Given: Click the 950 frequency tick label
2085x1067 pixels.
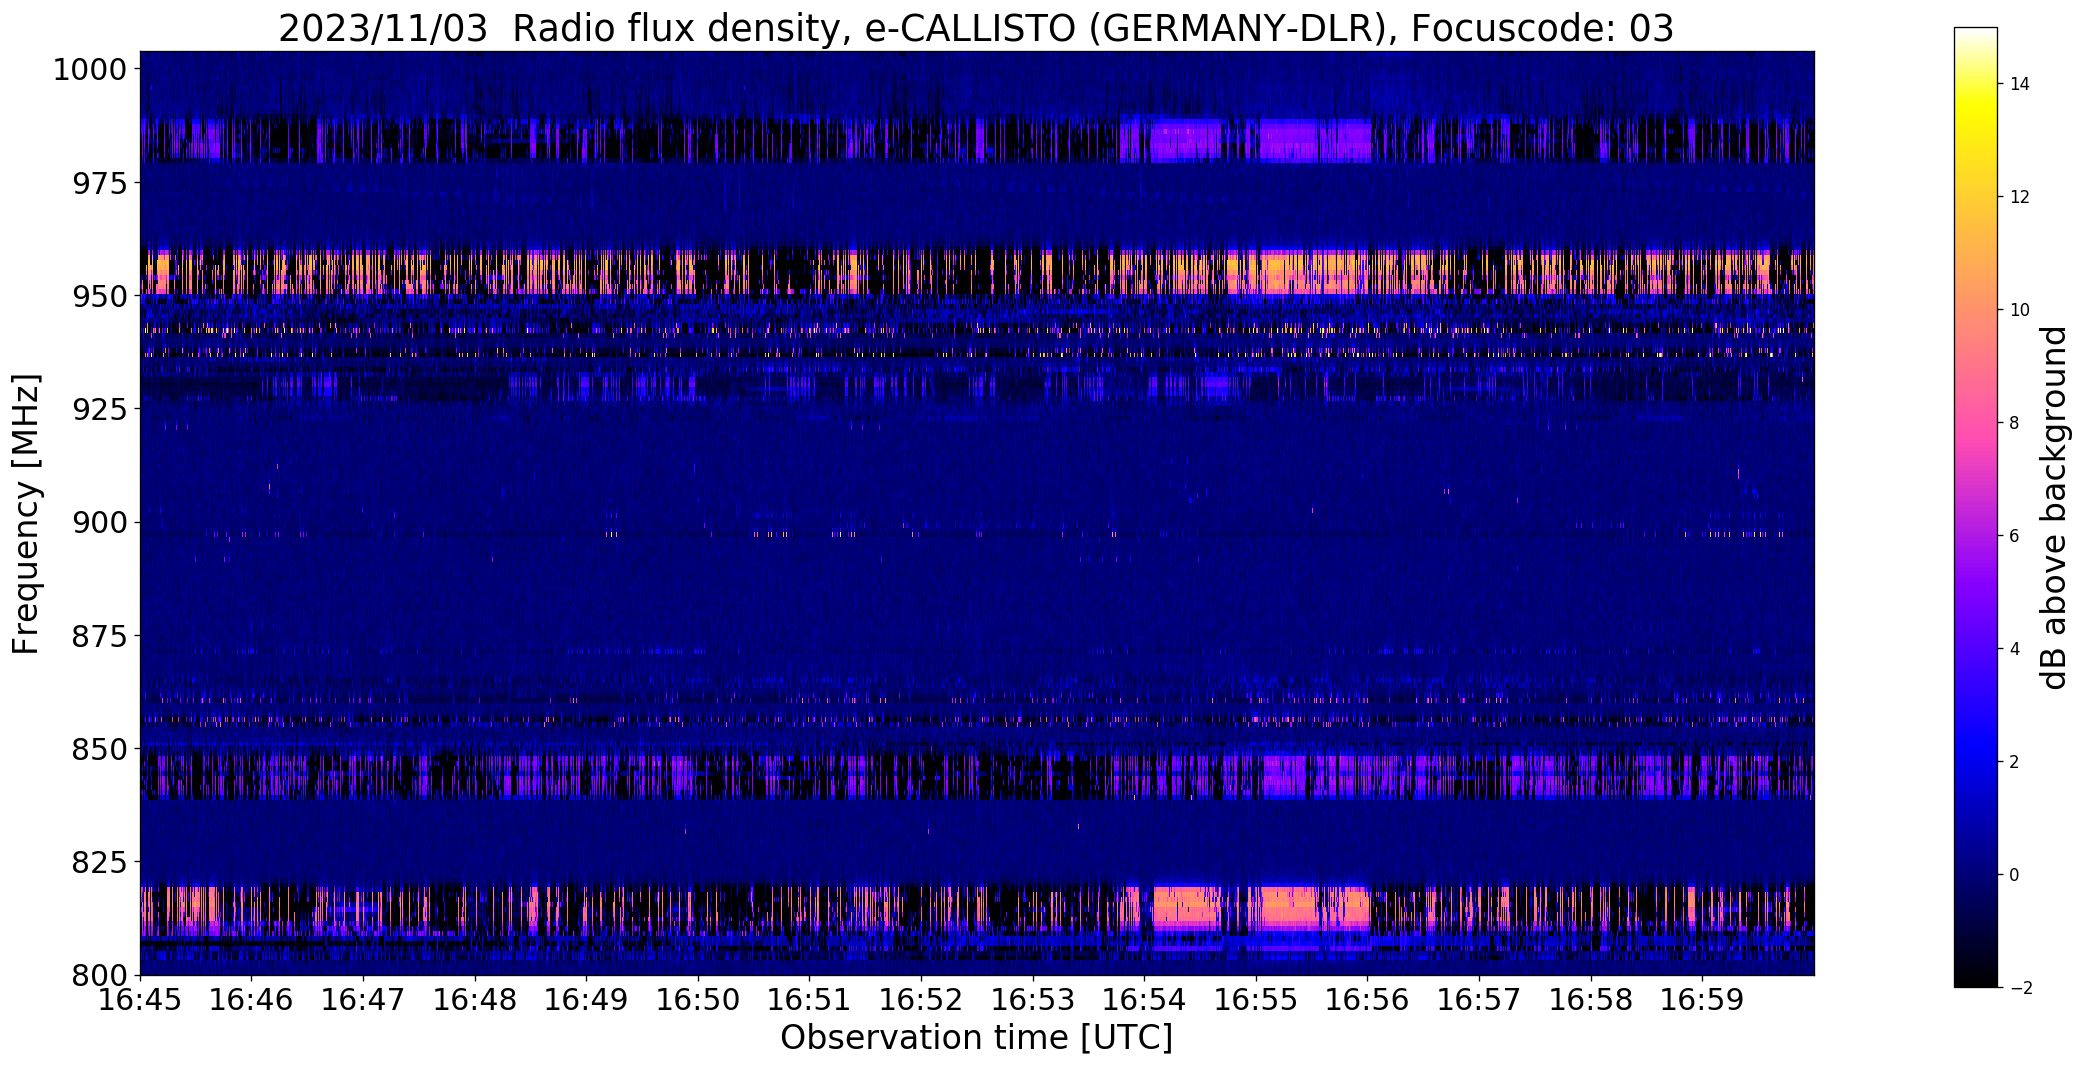Looking at the screenshot, I should (x=100, y=297).
